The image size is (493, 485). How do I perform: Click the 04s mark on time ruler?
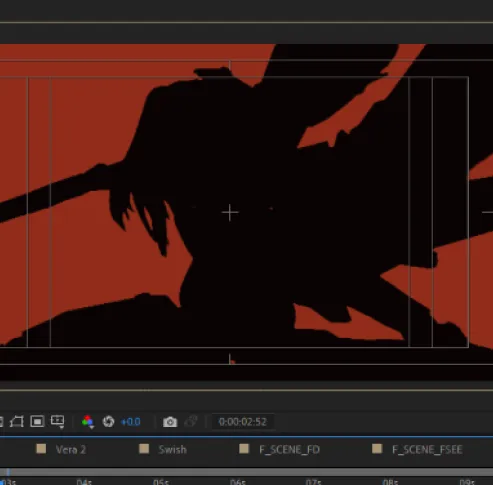(84, 482)
